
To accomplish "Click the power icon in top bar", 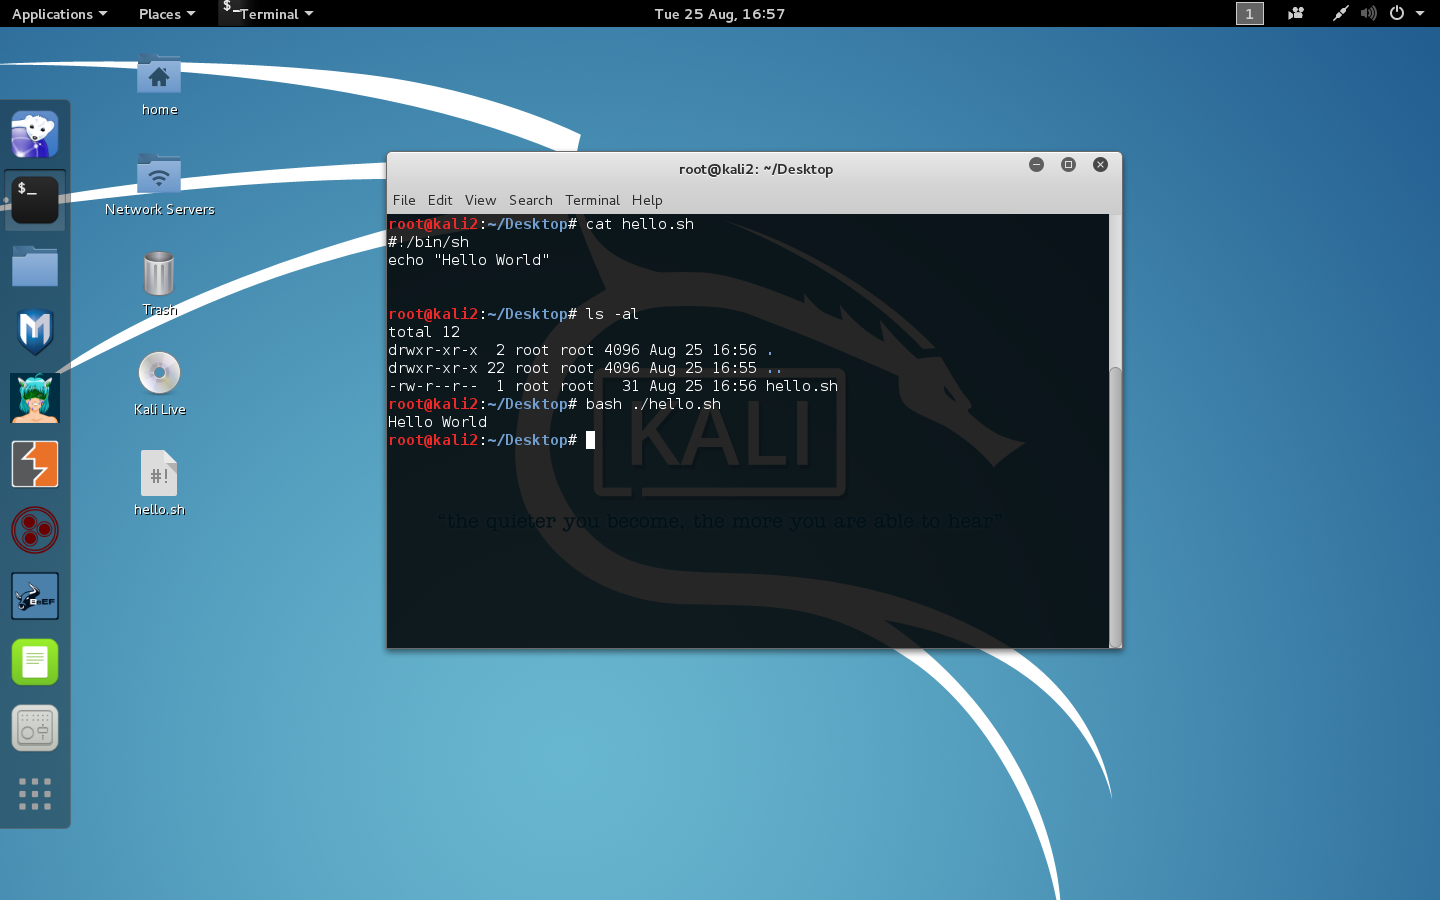I will [1397, 13].
